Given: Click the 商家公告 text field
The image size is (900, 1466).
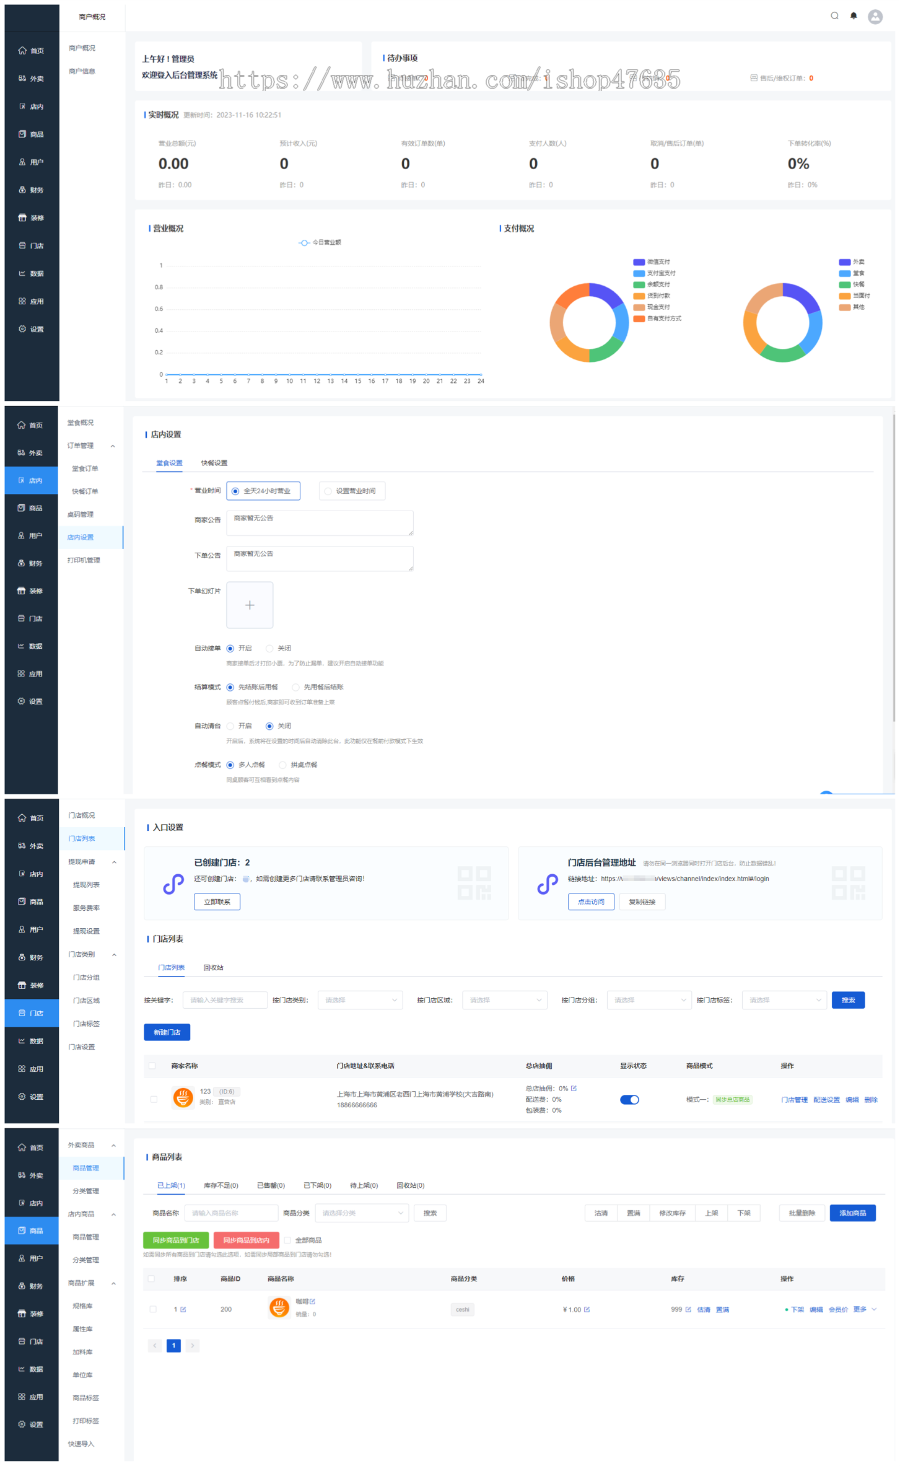Looking at the screenshot, I should tap(319, 523).
